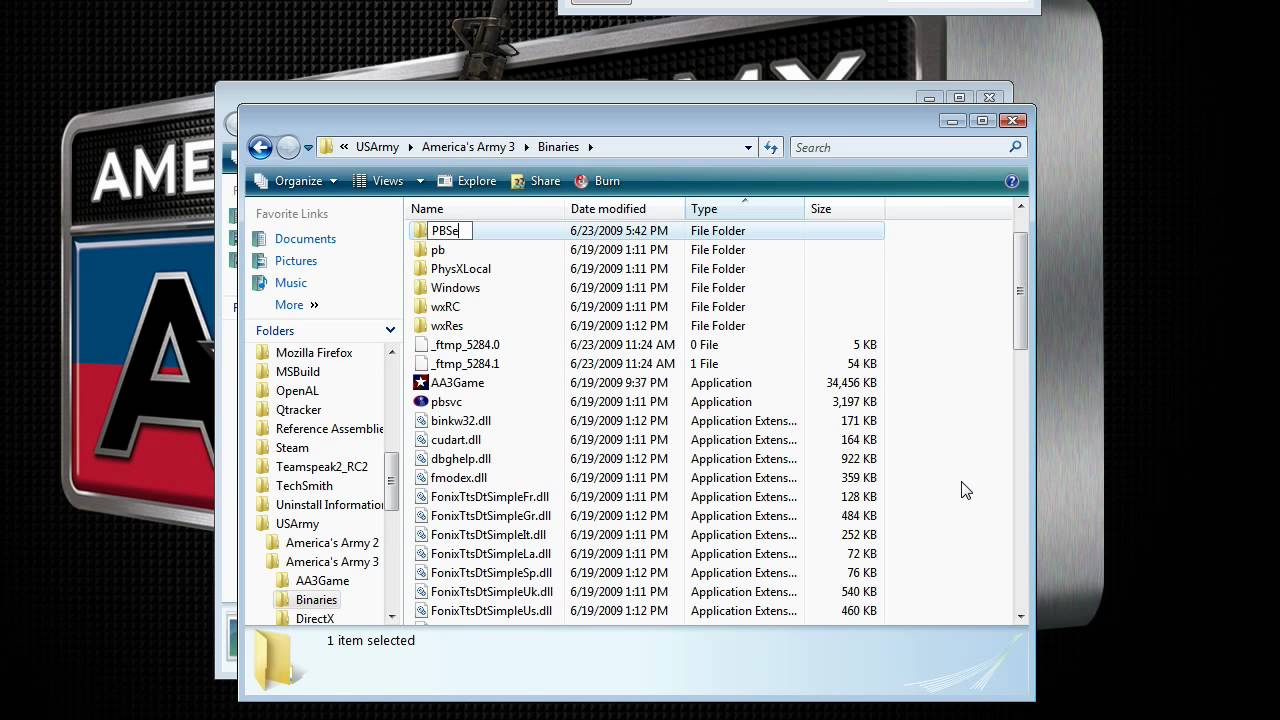
Task: Select the cudart.dll file icon
Action: [x=420, y=440]
